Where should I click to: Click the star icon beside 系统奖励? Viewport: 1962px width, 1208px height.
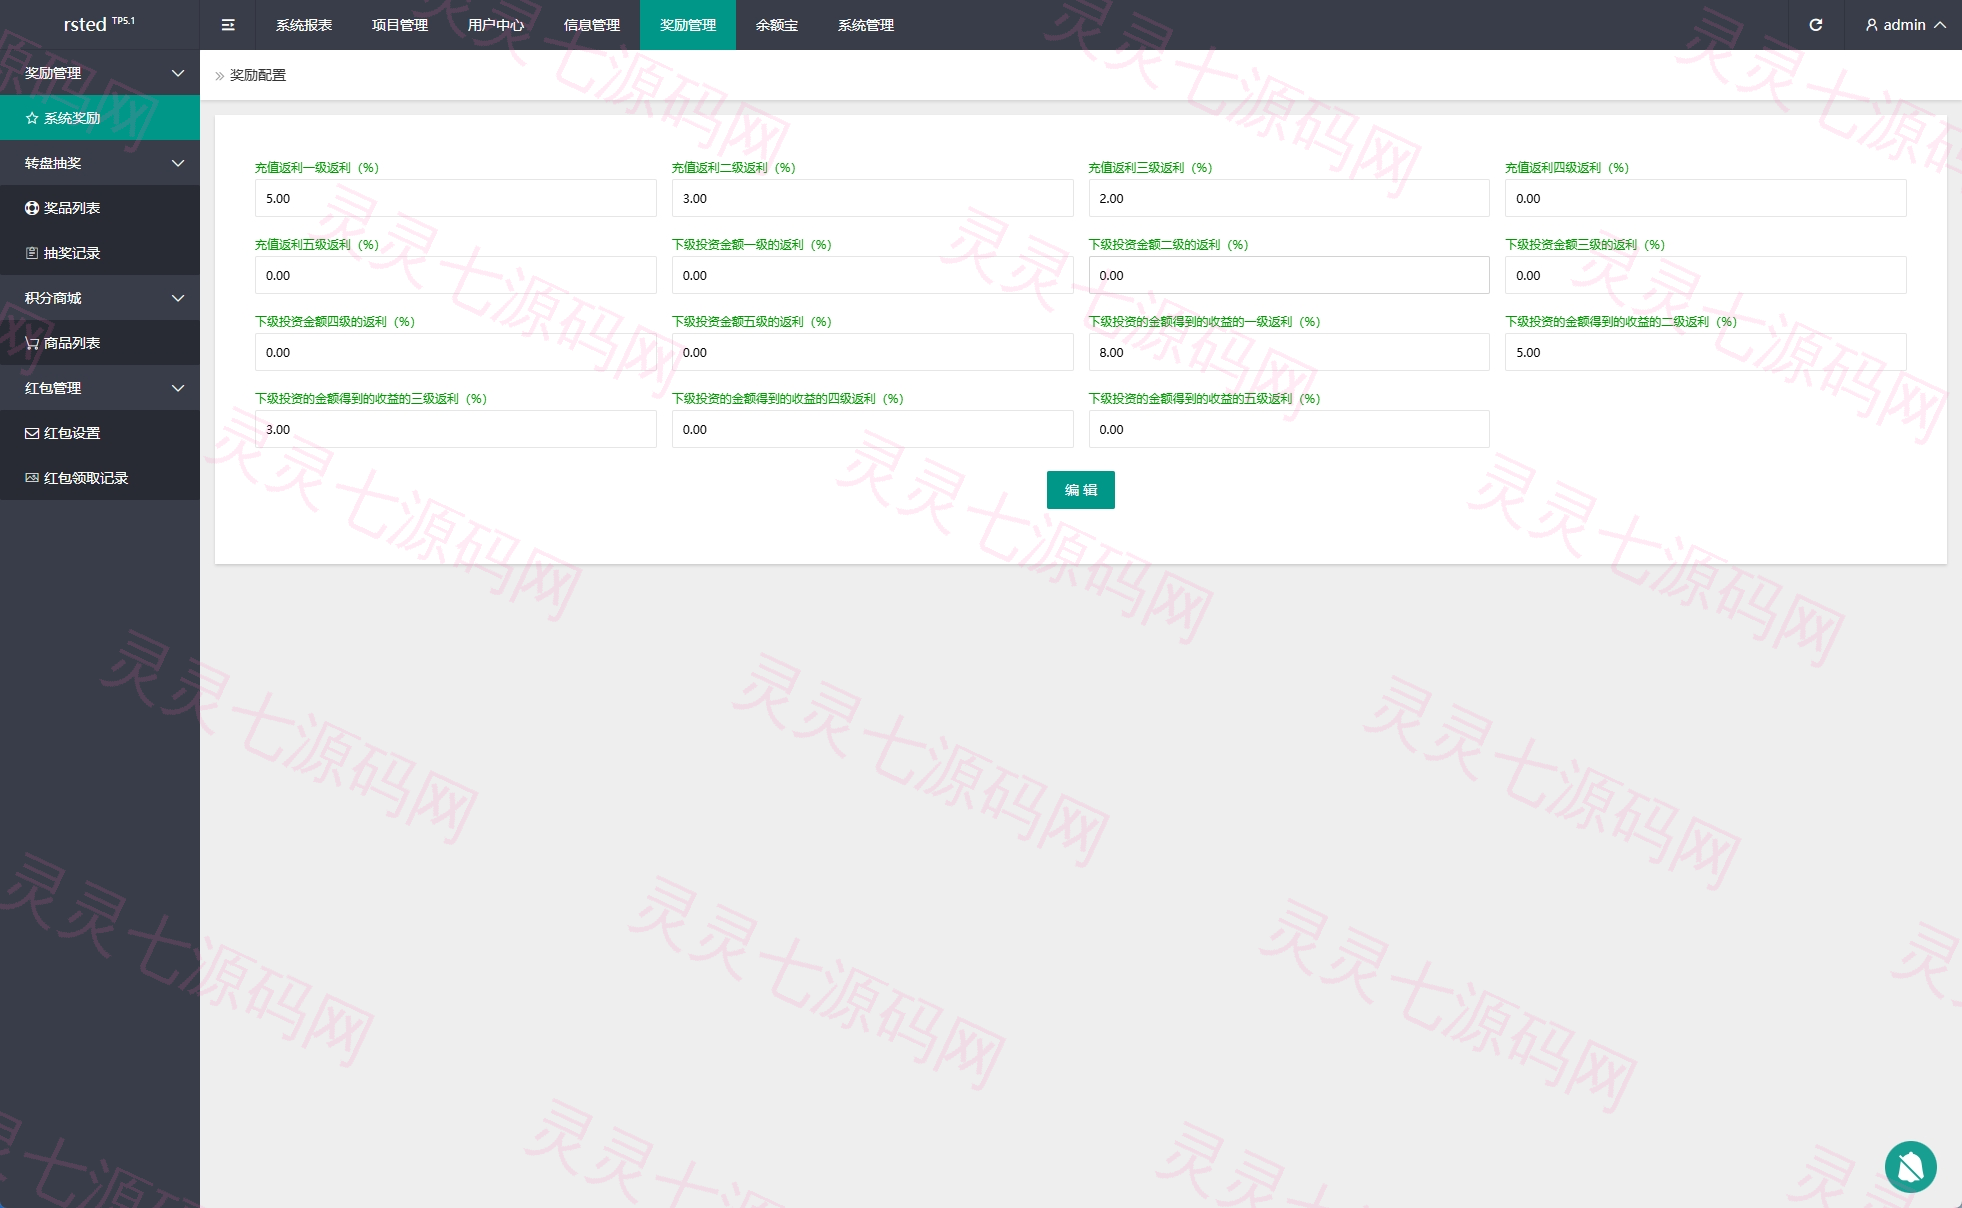(32, 118)
